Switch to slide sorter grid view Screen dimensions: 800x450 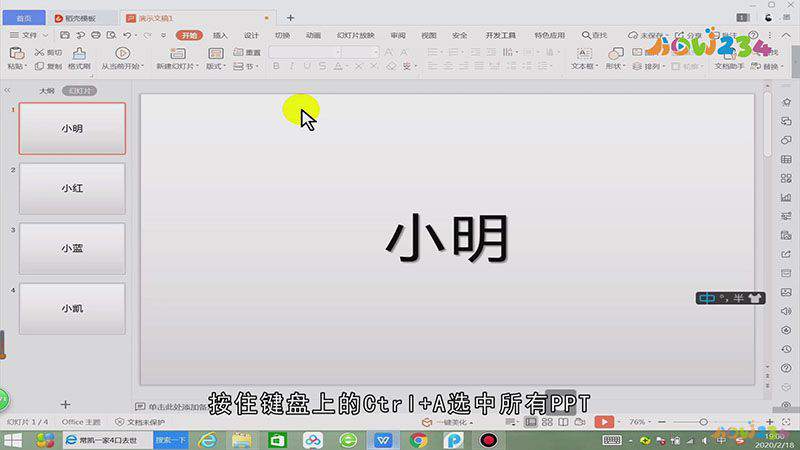pos(547,422)
